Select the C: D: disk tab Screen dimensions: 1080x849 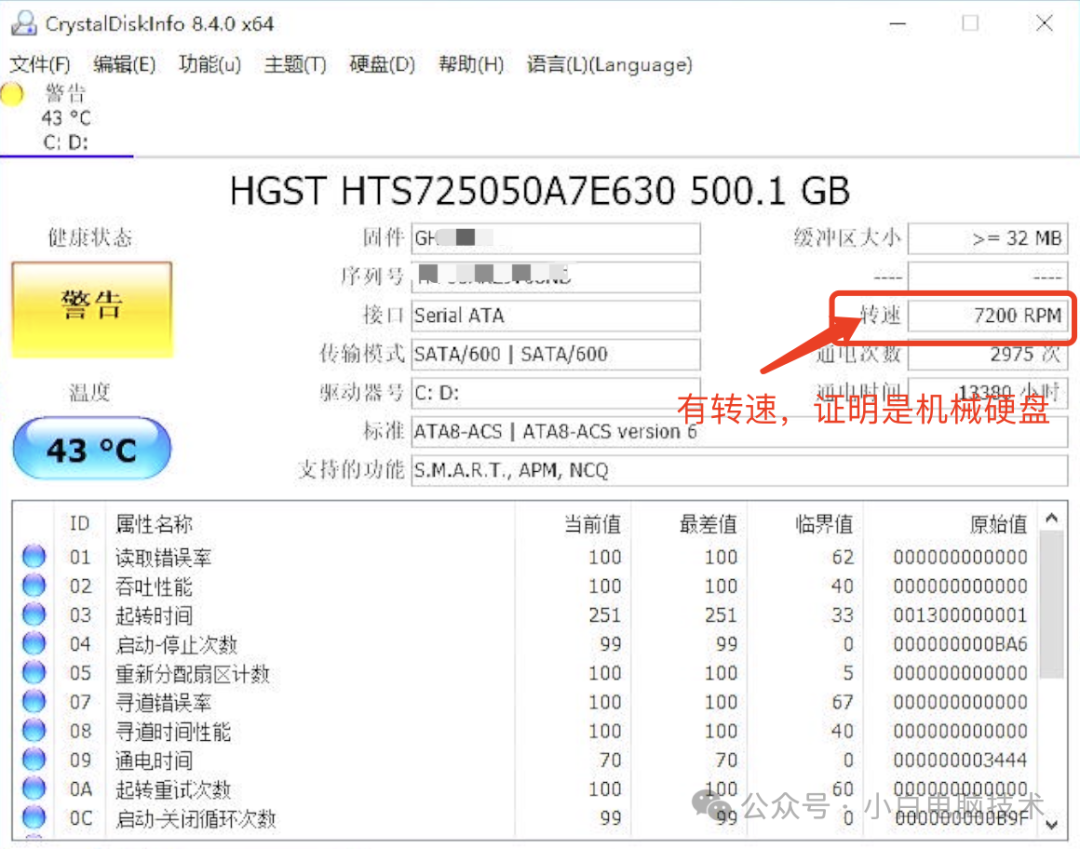tap(66, 117)
